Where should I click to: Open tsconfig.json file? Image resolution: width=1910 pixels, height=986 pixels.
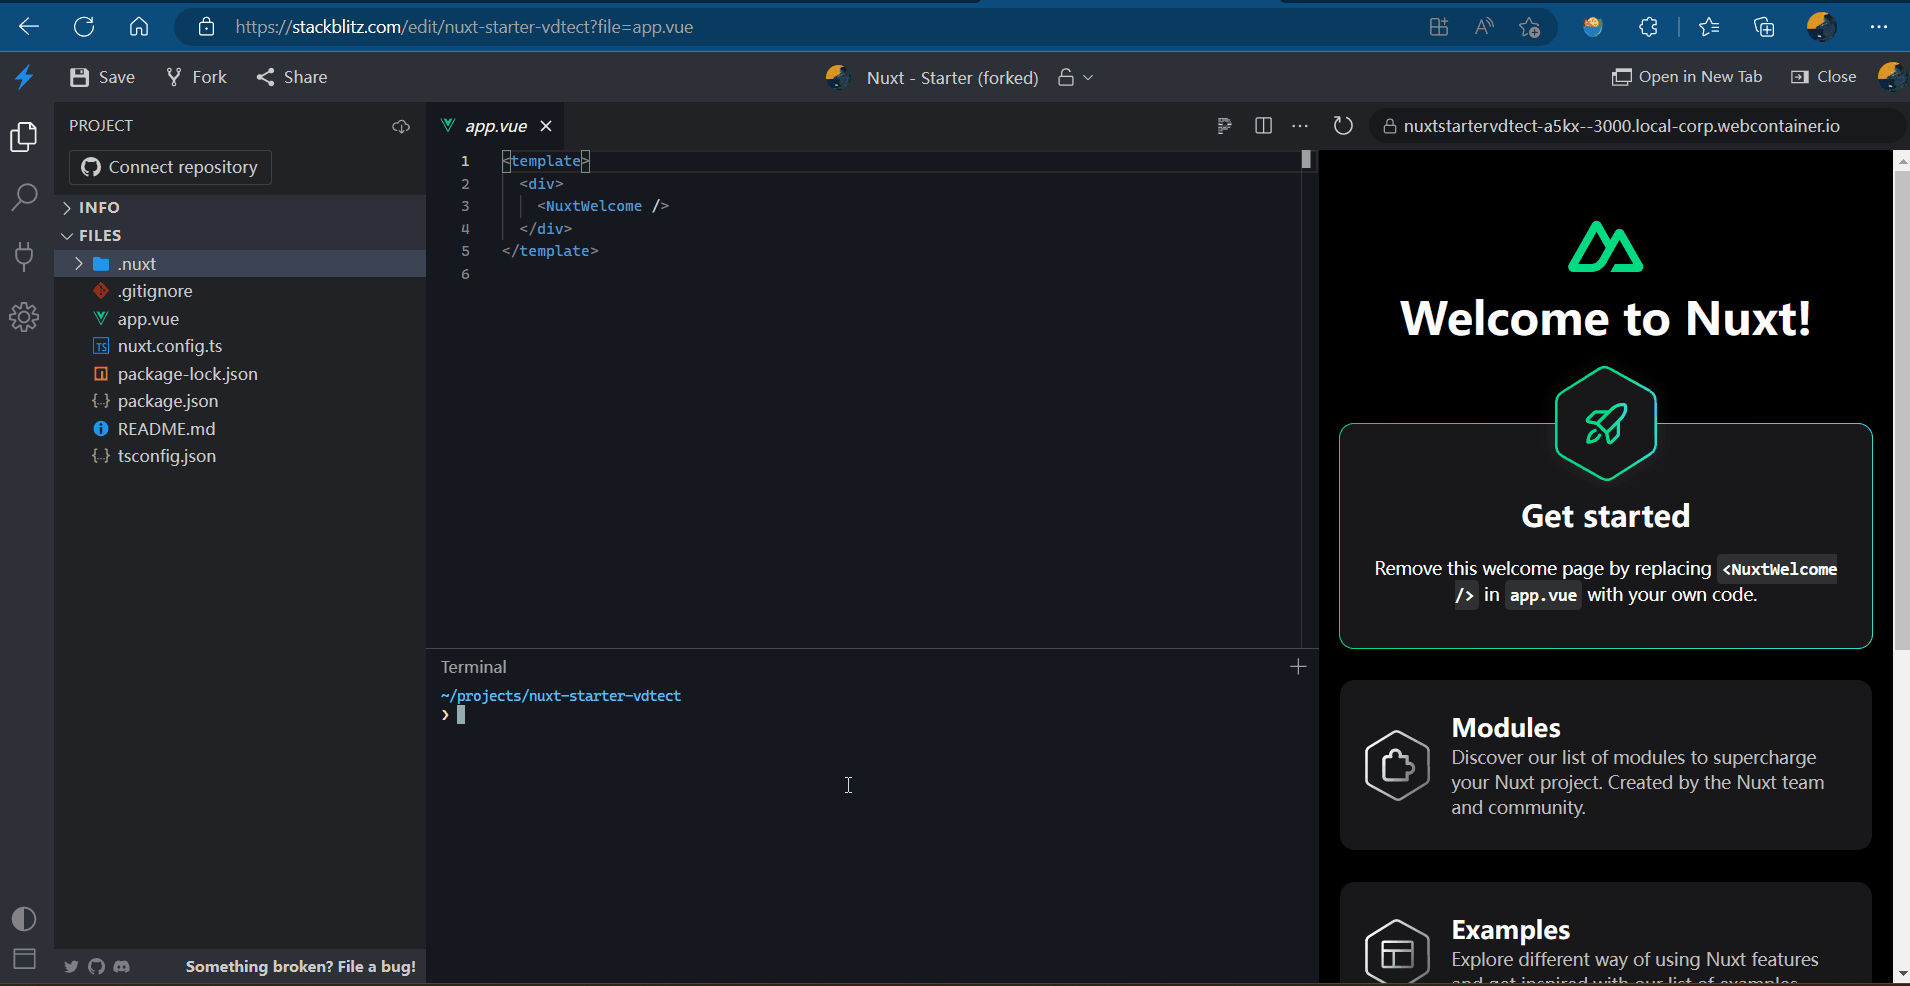(x=240, y=456)
